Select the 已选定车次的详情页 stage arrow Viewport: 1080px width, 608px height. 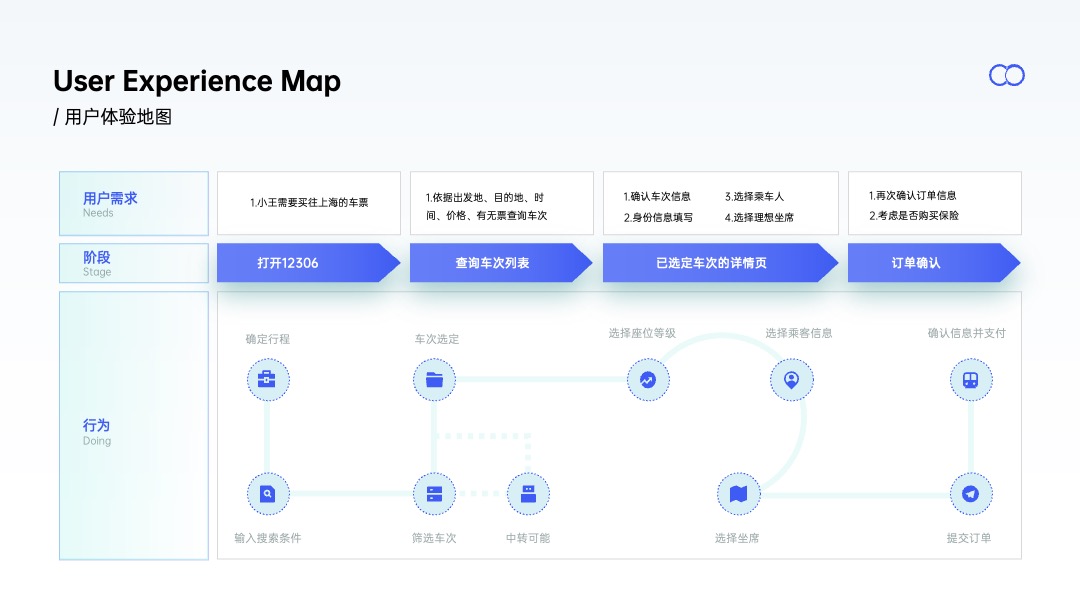point(720,262)
